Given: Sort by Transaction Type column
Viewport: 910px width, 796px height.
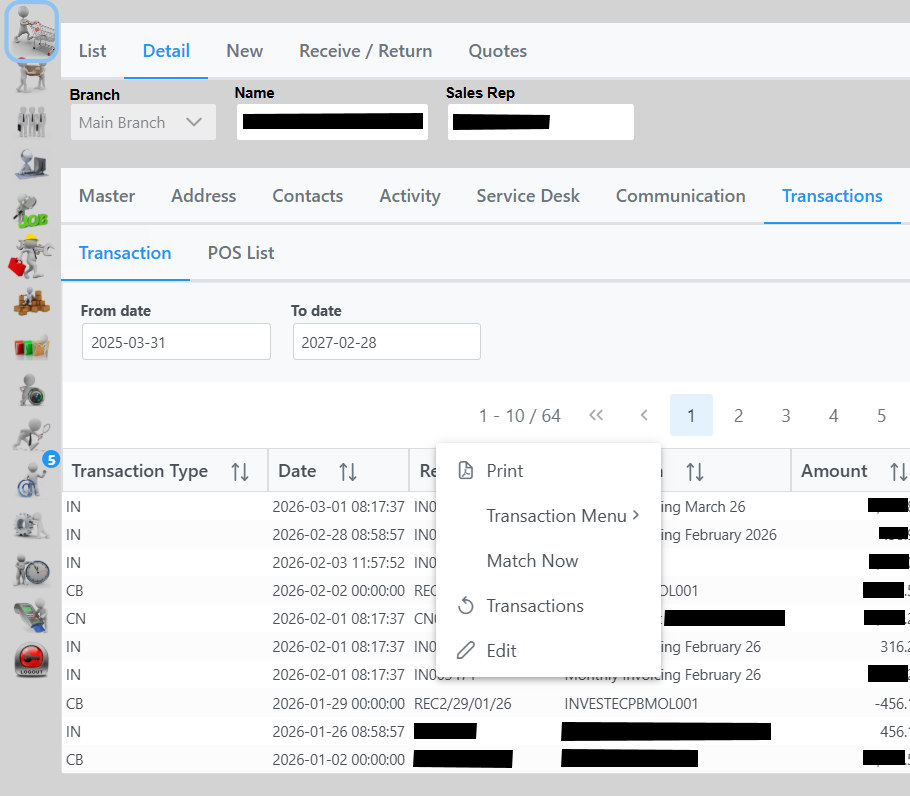Looking at the screenshot, I should coord(240,471).
